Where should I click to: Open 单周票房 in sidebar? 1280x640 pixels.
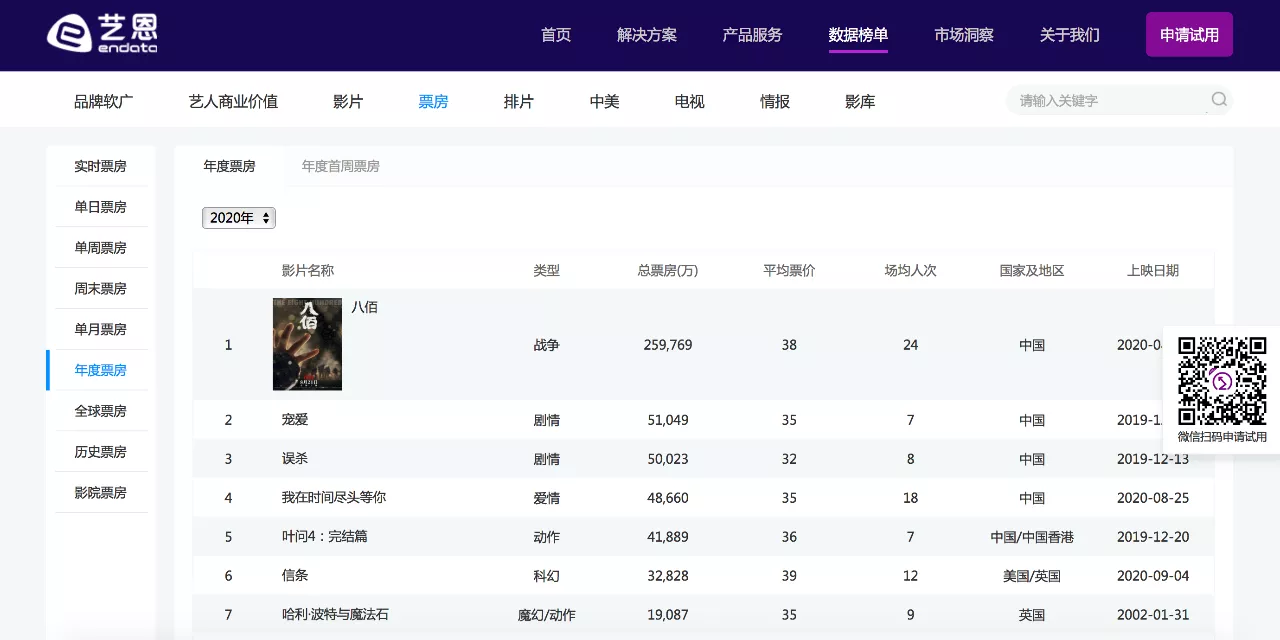pos(100,248)
